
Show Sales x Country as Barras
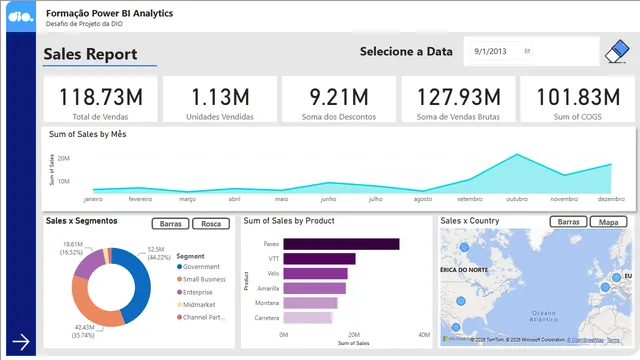click(569, 222)
